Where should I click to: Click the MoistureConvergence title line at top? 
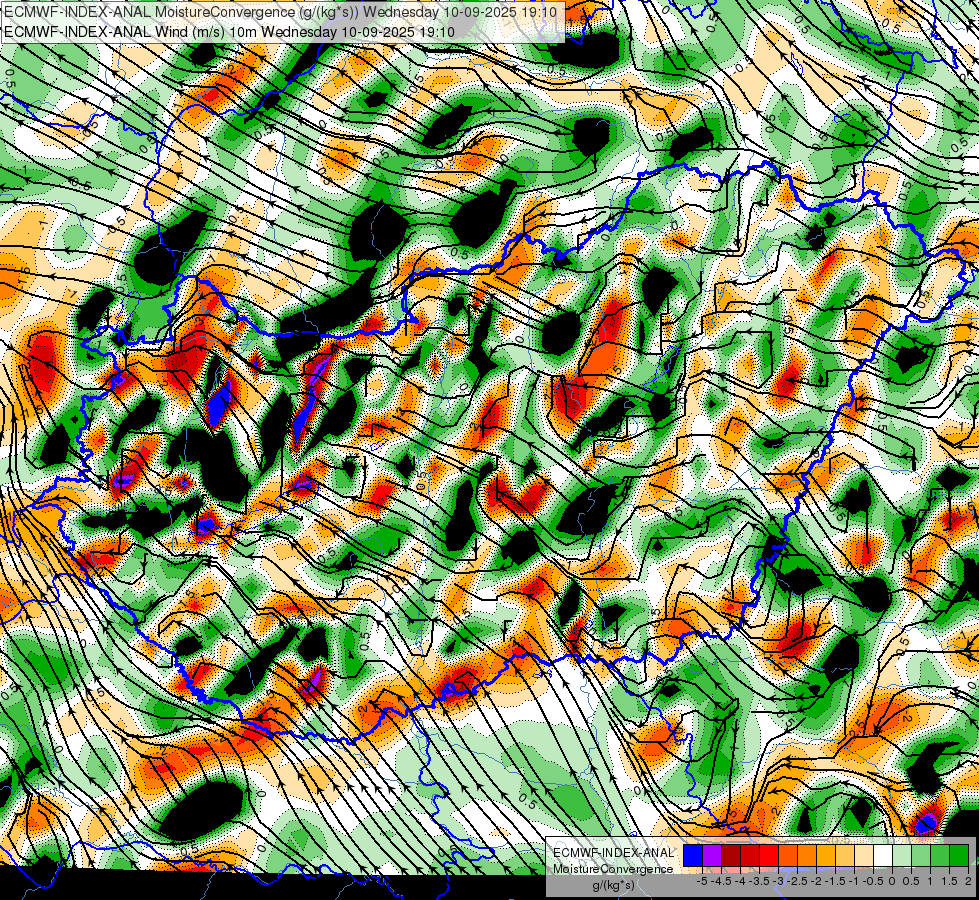click(x=281, y=11)
